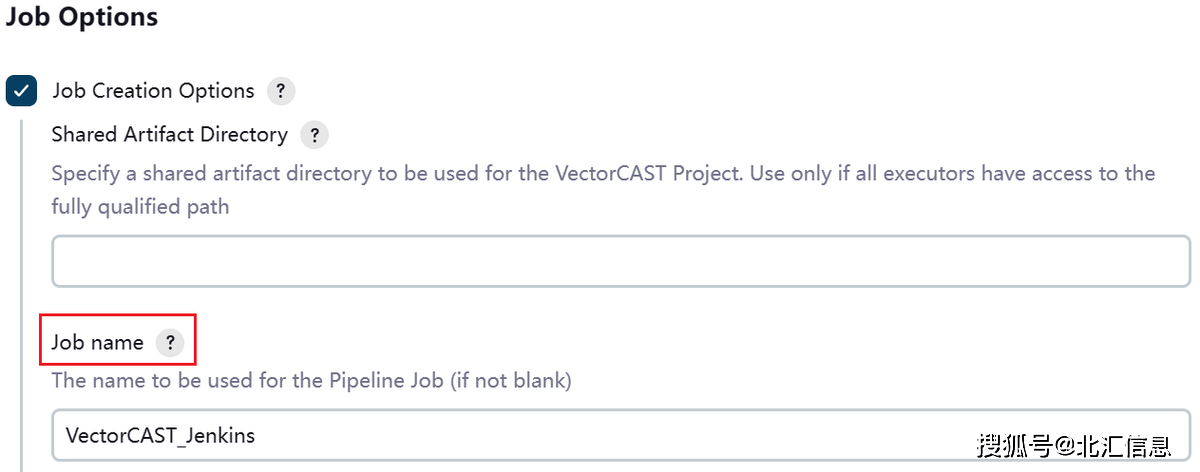The image size is (1200, 472).
Task: Click the Shared Artifact Directory label
Action: tap(170, 134)
